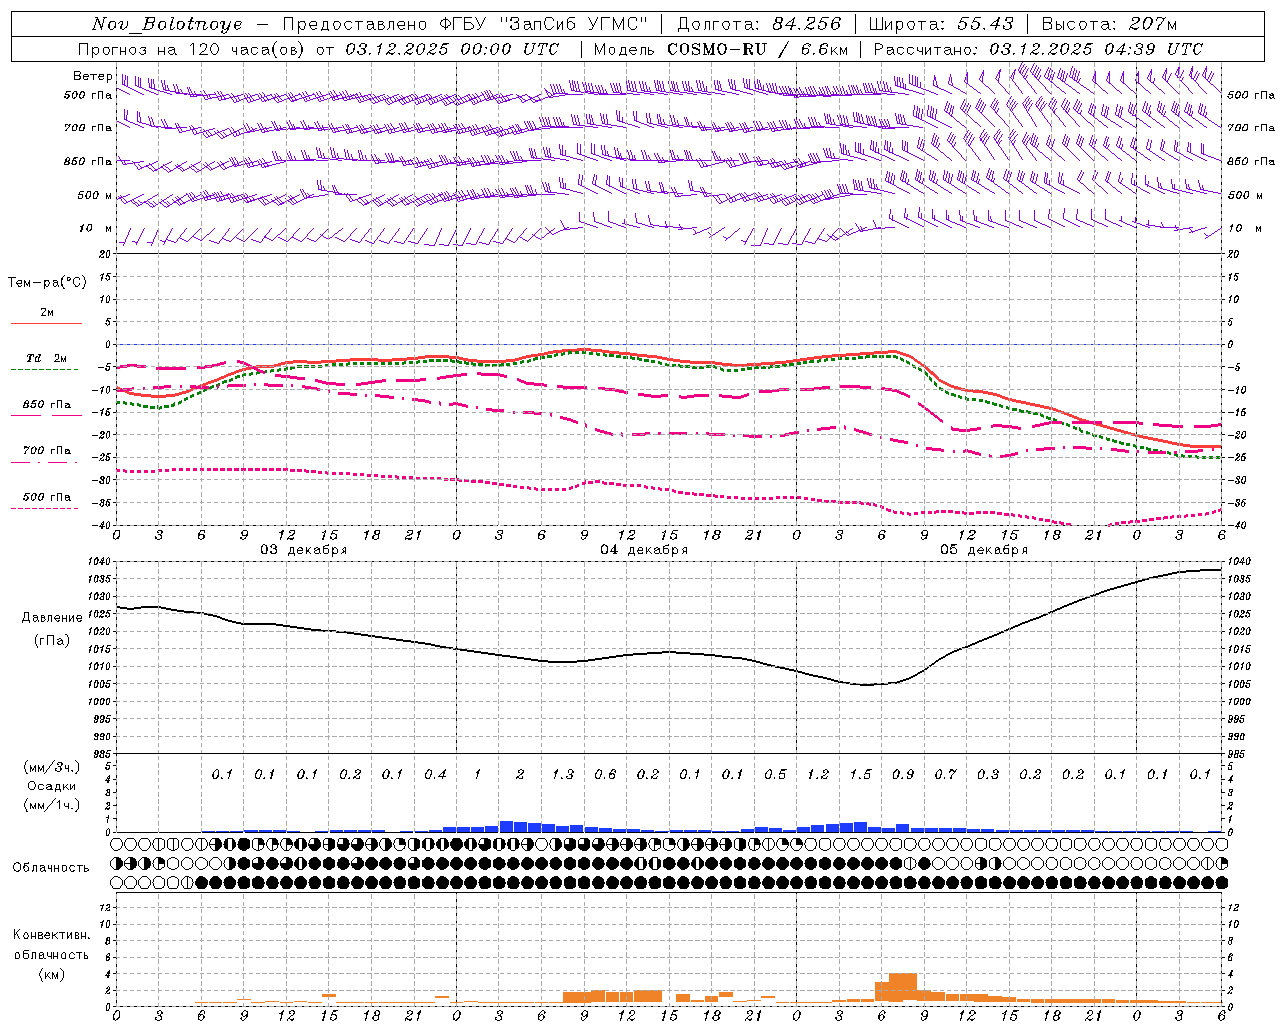Click the 03 декабря date label
Image resolution: width=1280 pixels, height=1024 pixels.
click(x=304, y=550)
